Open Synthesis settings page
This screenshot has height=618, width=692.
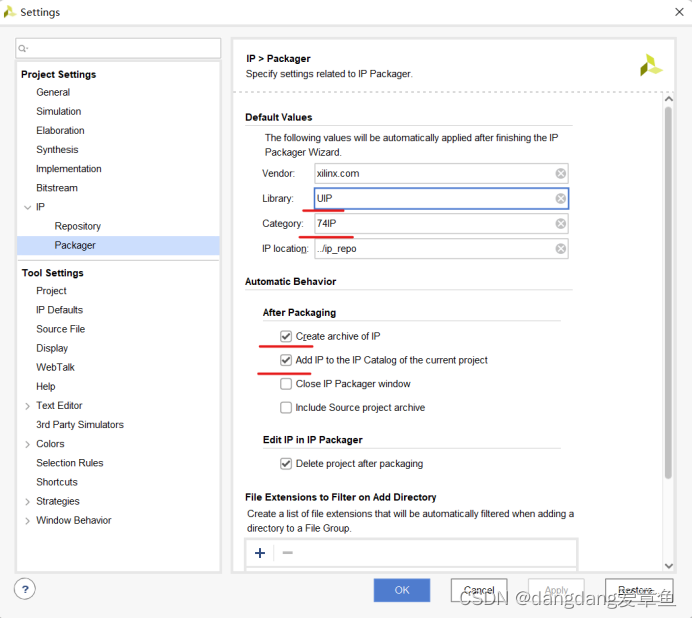tap(57, 150)
